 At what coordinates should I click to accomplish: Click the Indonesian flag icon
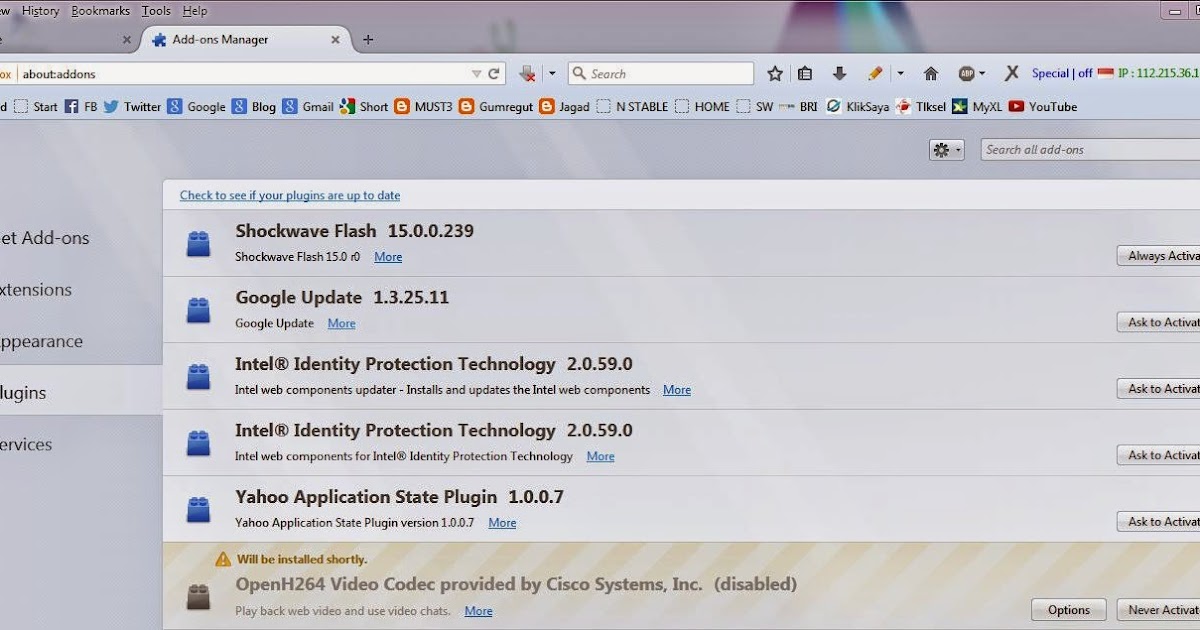pos(1105,74)
